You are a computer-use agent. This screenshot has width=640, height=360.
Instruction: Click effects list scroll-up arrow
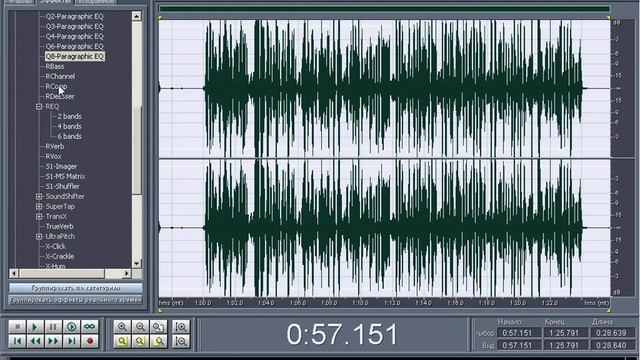pyautogui.click(x=136, y=16)
